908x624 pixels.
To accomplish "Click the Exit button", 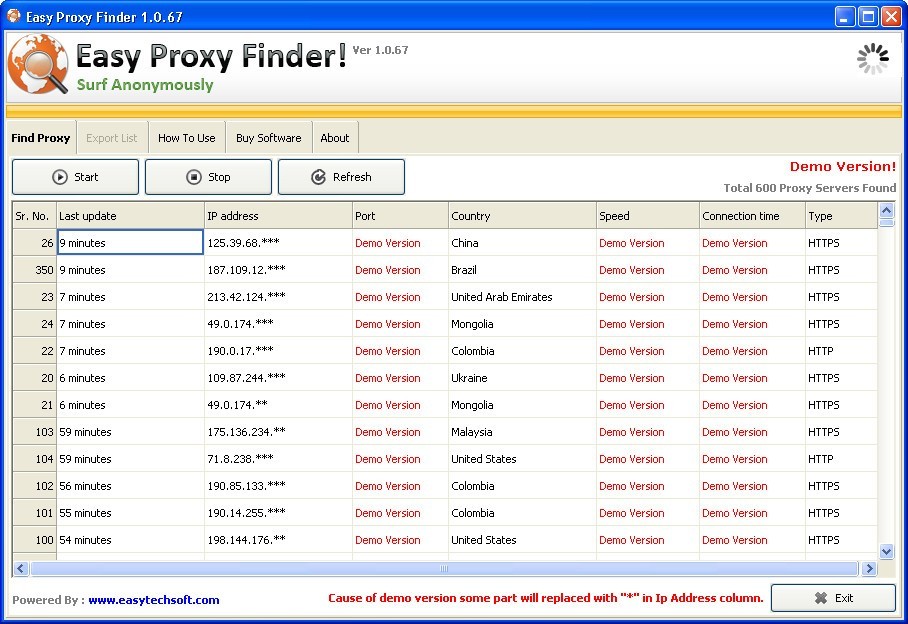I will pyautogui.click(x=833, y=598).
